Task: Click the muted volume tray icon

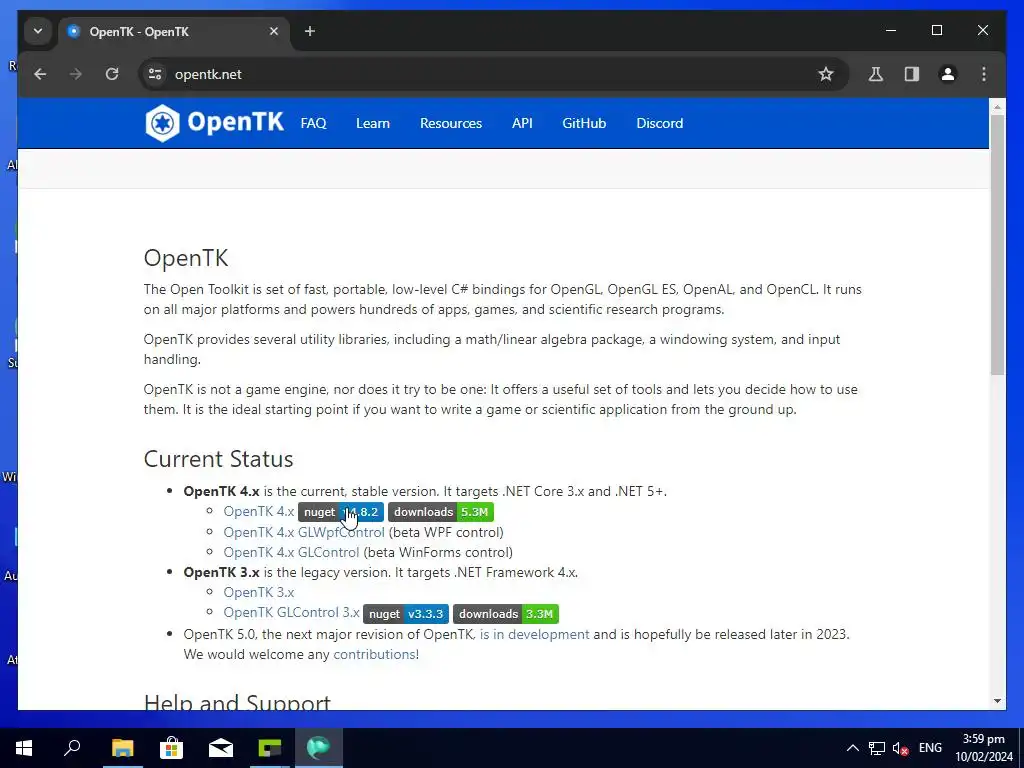Action: point(901,748)
